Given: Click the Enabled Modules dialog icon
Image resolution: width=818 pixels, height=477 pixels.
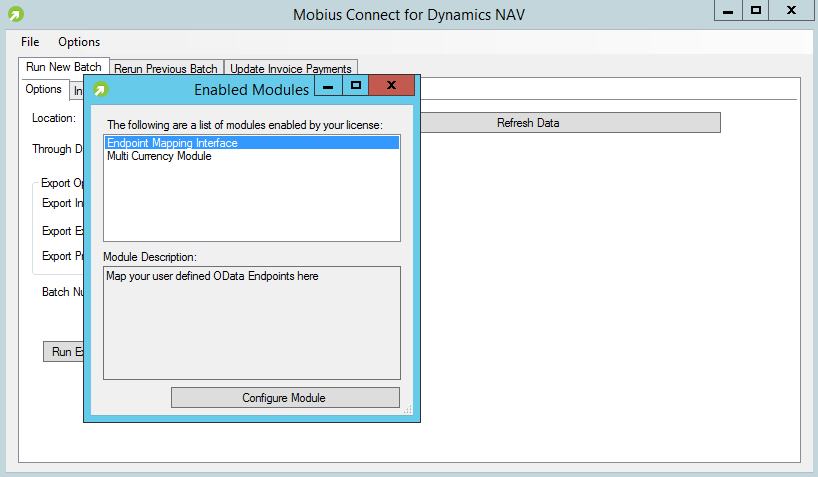Looking at the screenshot, I should pos(101,89).
